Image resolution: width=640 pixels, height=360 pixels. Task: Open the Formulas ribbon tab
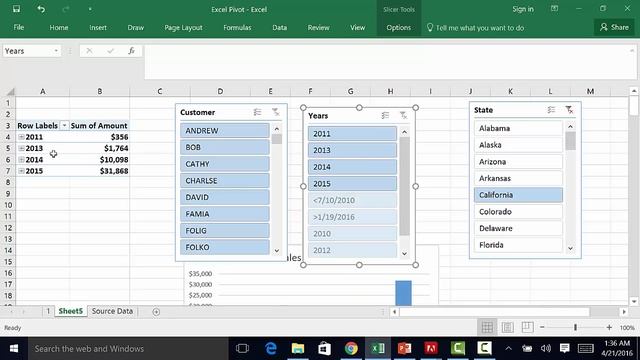point(237,28)
